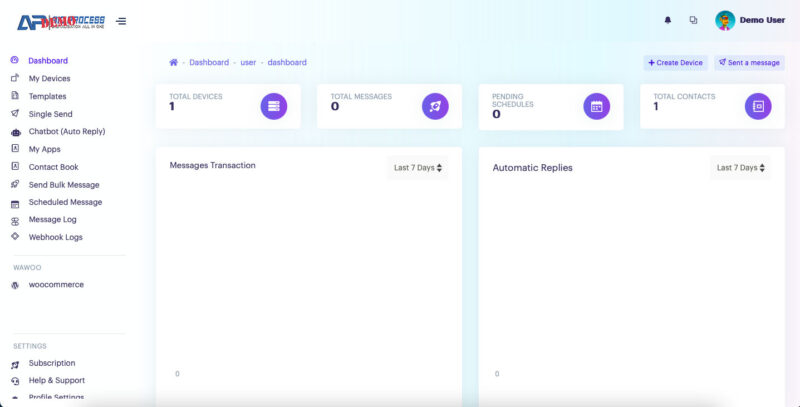Go to Chatbot (Auto Reply) page
Image resolution: width=800 pixels, height=407 pixels.
coord(66,131)
